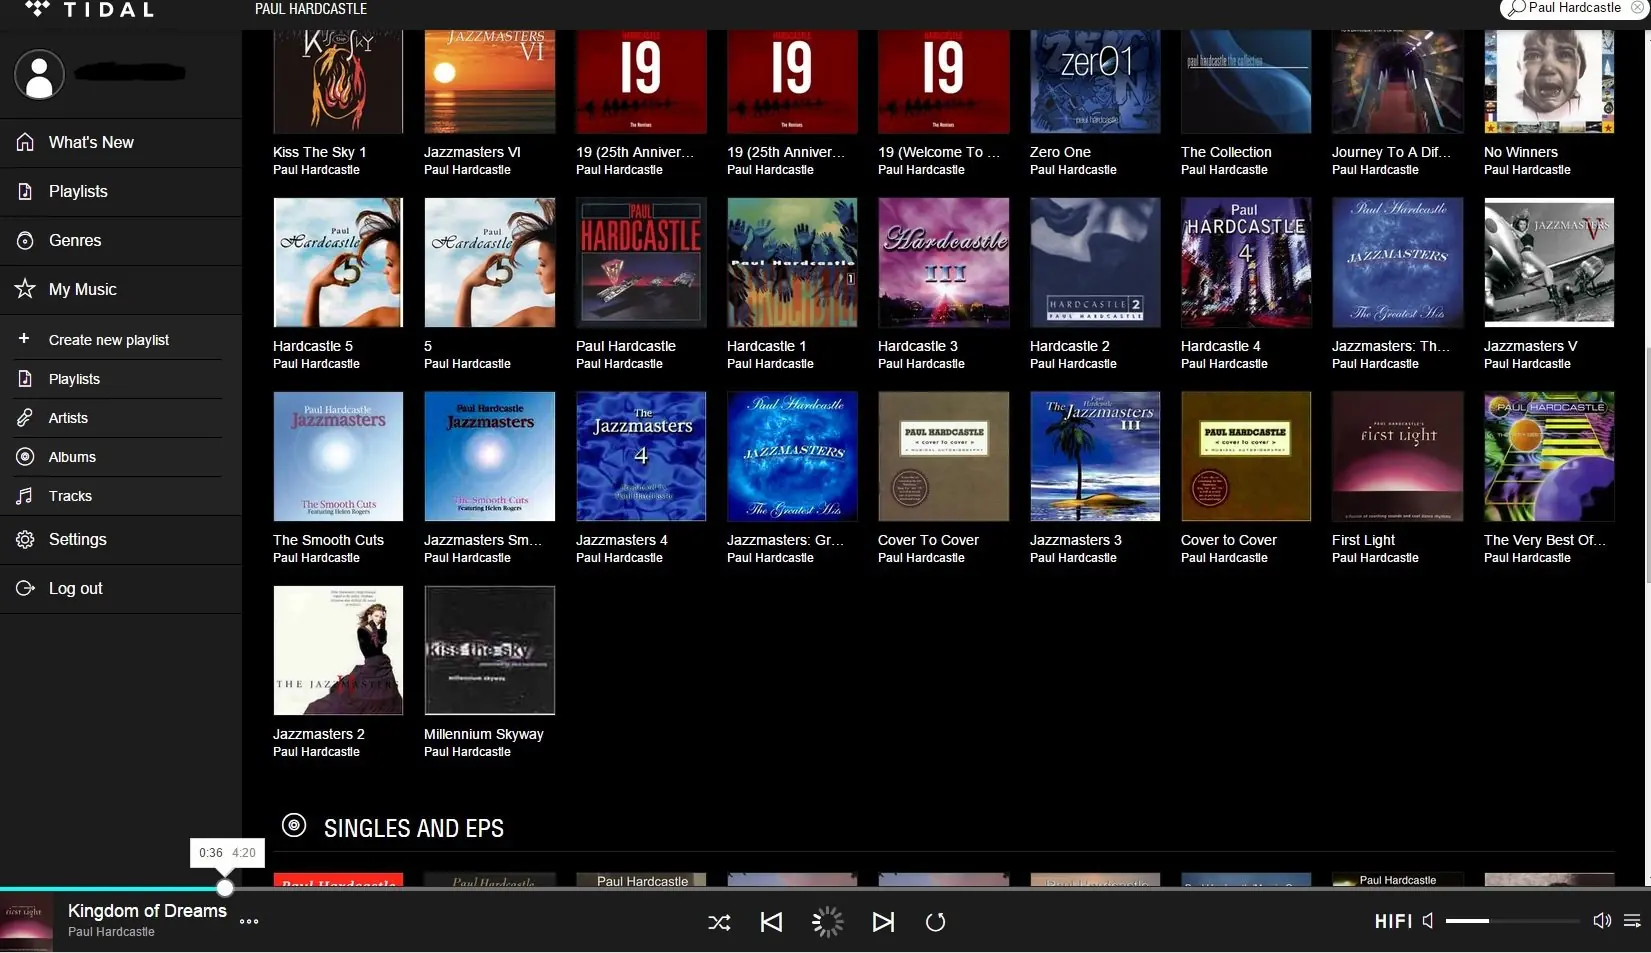Open Kingdom of Dreams track title
Screen dimensions: 1651x953
[147, 911]
